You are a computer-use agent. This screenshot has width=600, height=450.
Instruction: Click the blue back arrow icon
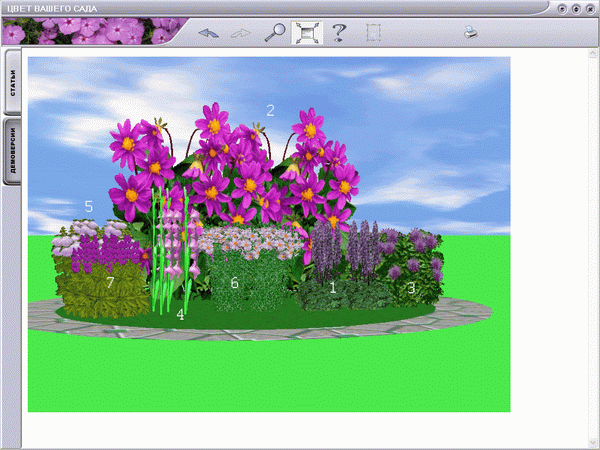[209, 33]
